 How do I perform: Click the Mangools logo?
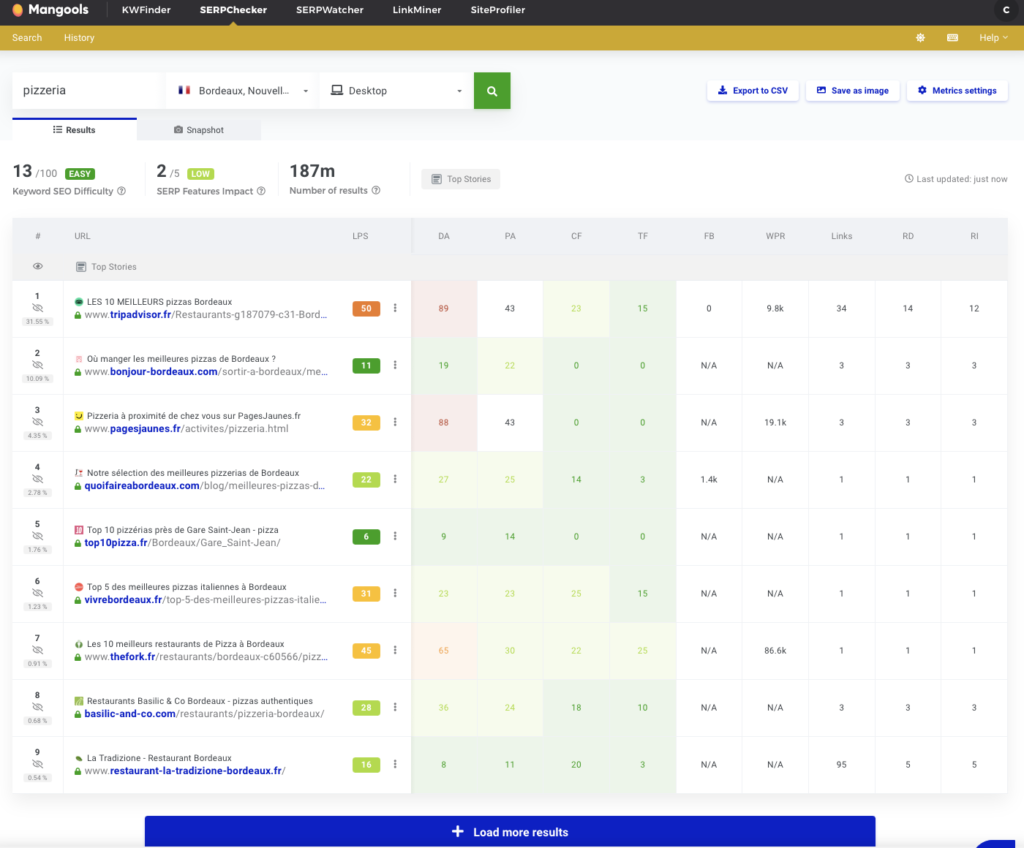50,10
